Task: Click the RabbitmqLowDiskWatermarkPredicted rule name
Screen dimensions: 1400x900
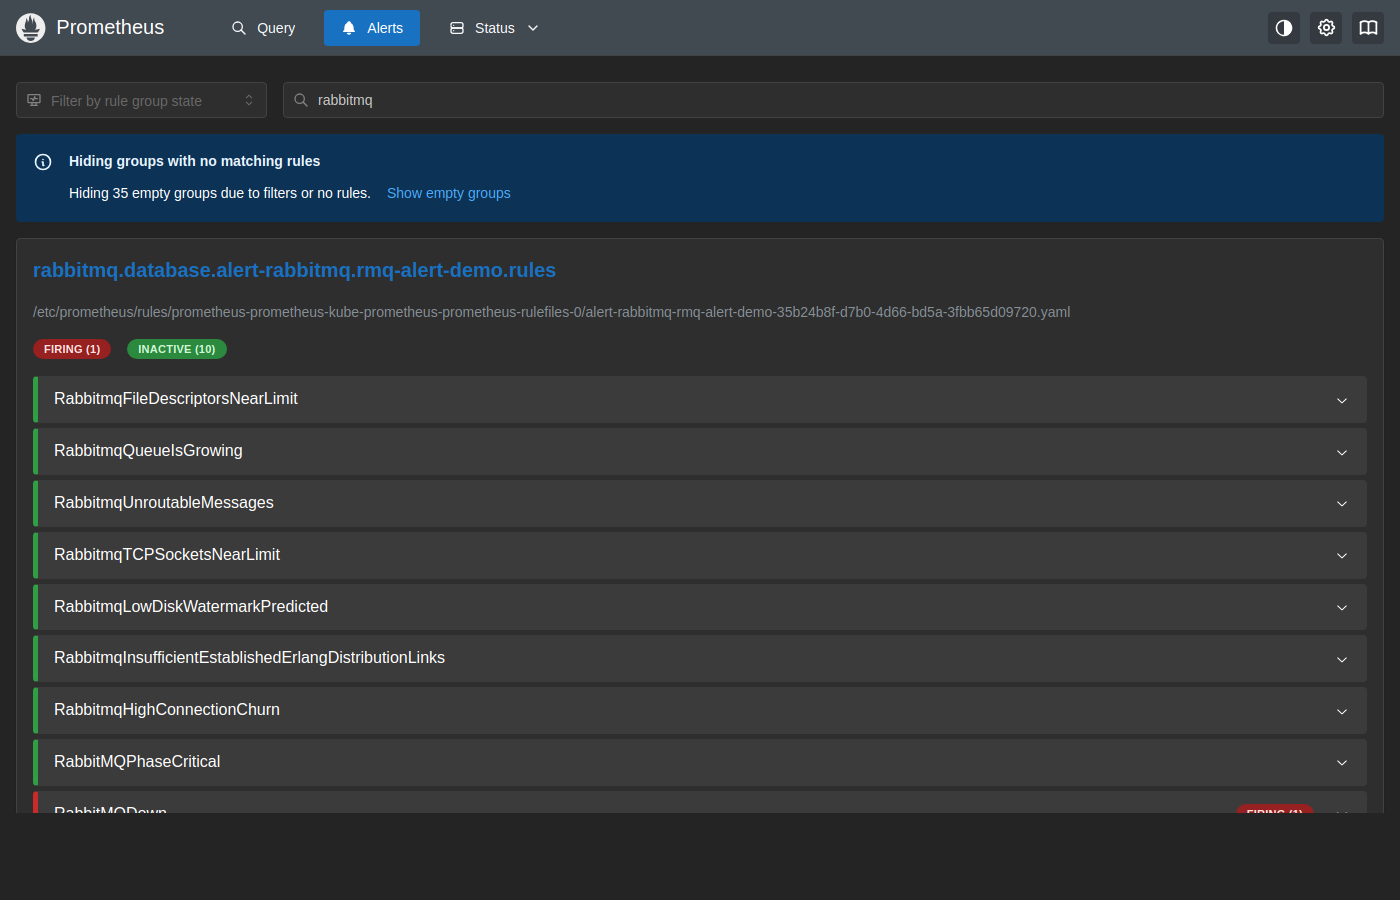Action: click(x=191, y=607)
